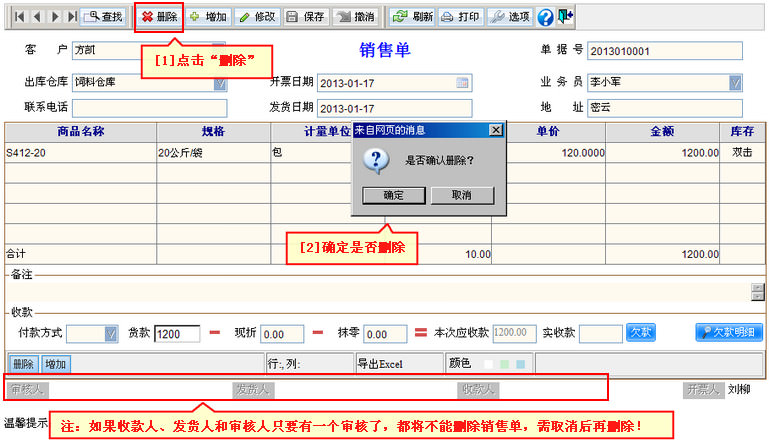Image resolution: width=770 pixels, height=443 pixels.
Task: Open the 打印 (print) function
Action: 460,17
